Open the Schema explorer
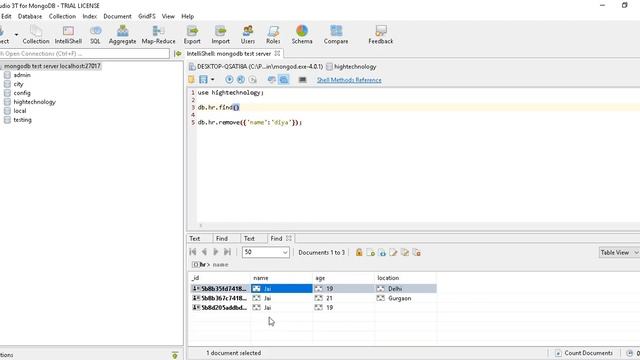The image size is (640, 360). coord(302,35)
